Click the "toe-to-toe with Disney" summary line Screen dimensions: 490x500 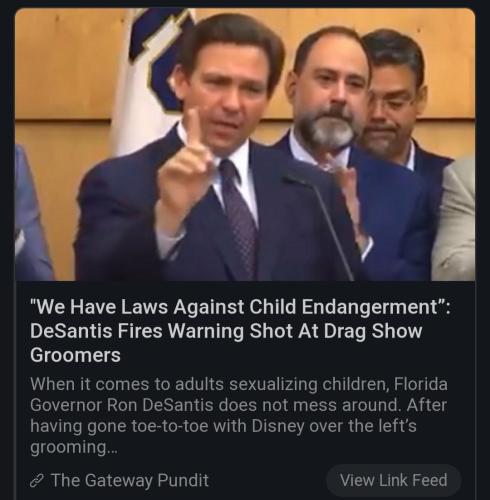click(x=223, y=426)
